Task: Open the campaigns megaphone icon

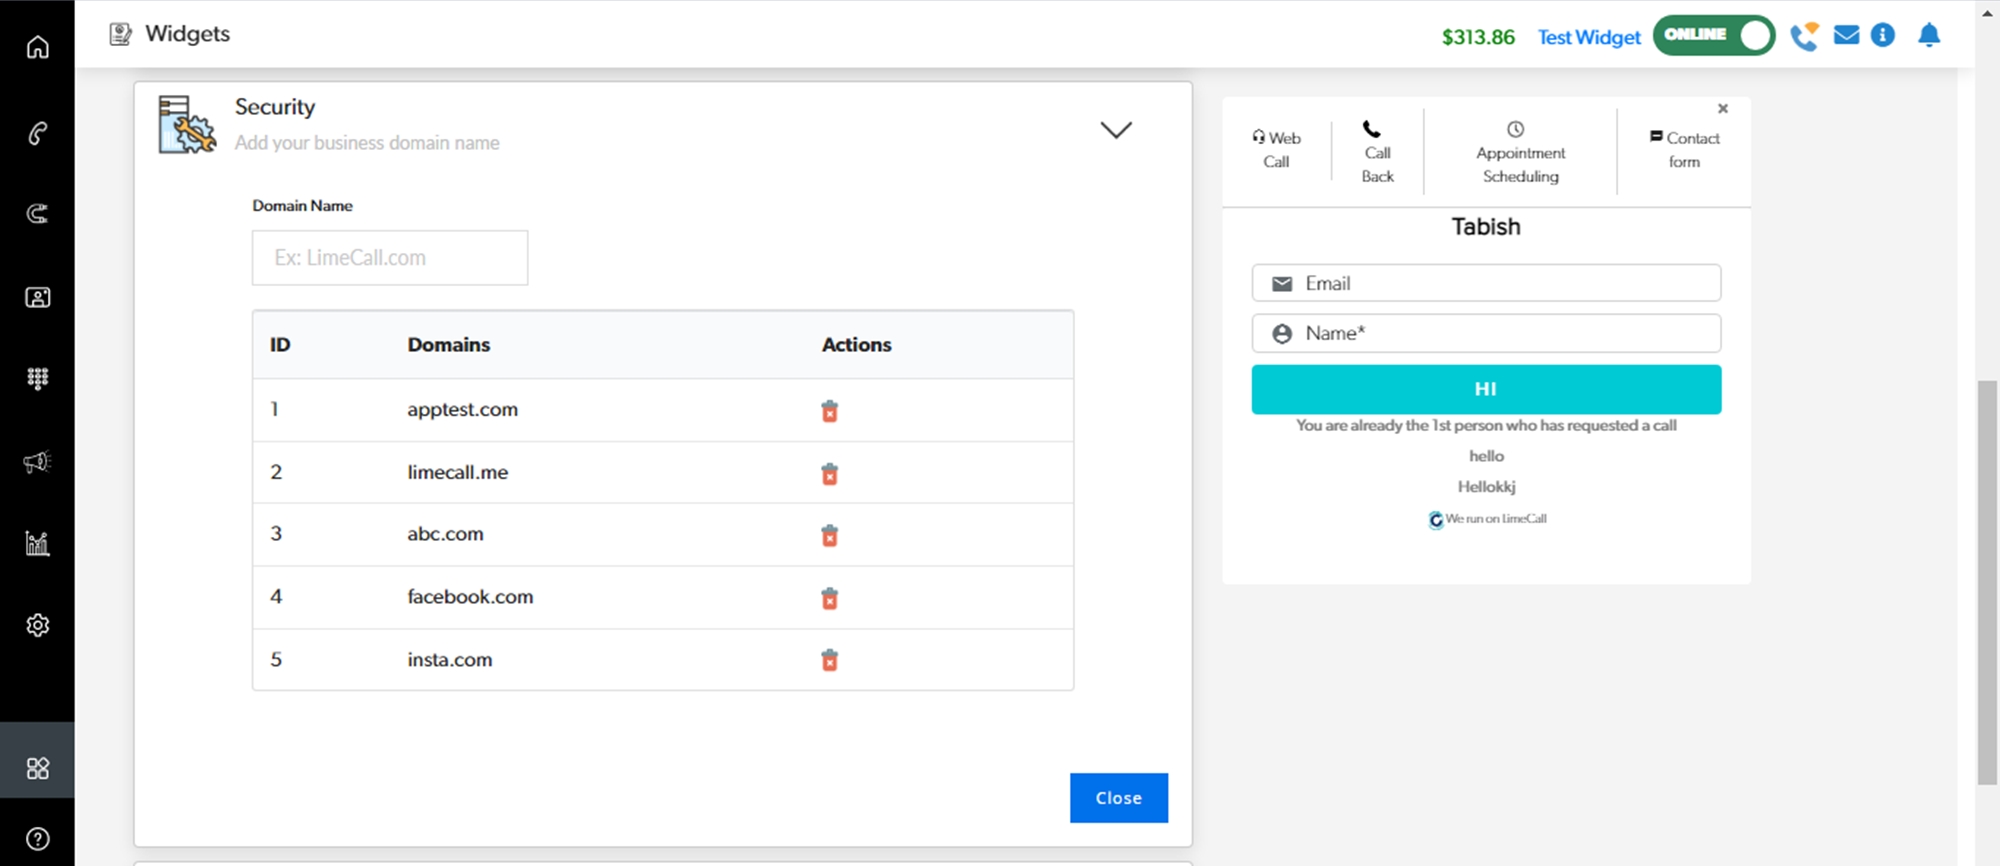Action: coord(37,461)
